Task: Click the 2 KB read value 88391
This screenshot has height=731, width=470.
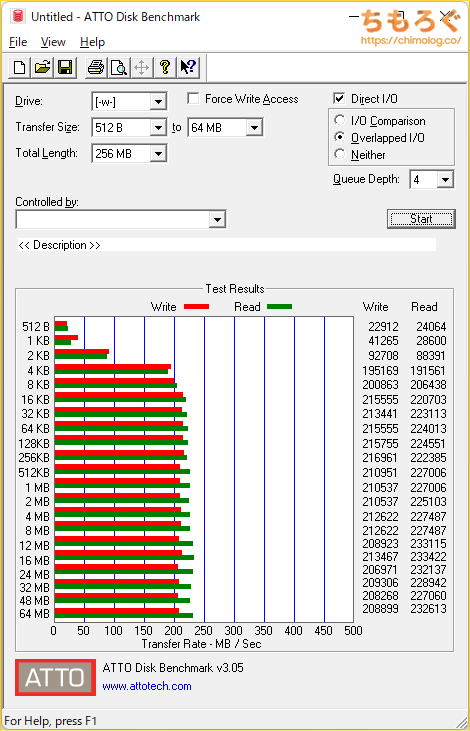Action: [x=431, y=356]
